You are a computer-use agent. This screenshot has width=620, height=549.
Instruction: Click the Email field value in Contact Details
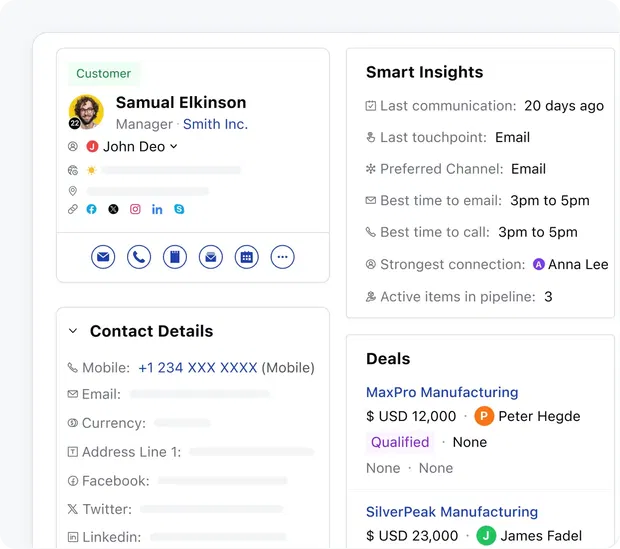[x=200, y=394]
